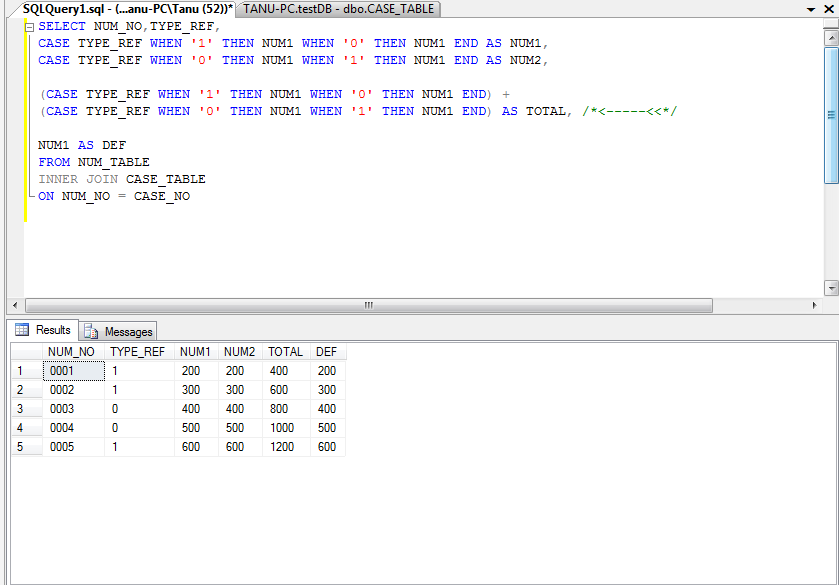
Task: Click cell 0002 in NUM_NO column
Action: [x=73, y=390]
